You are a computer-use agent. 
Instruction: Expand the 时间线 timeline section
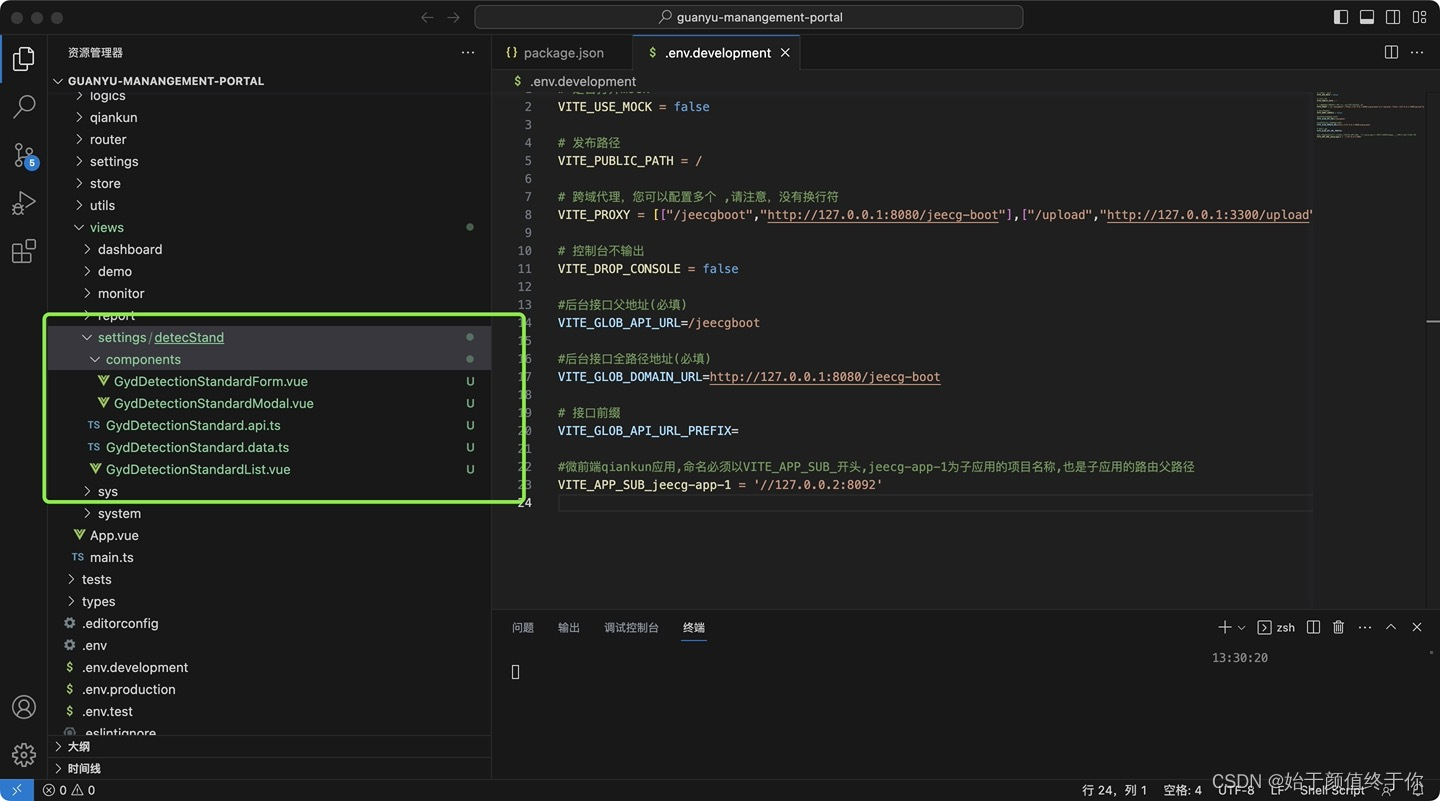270,768
